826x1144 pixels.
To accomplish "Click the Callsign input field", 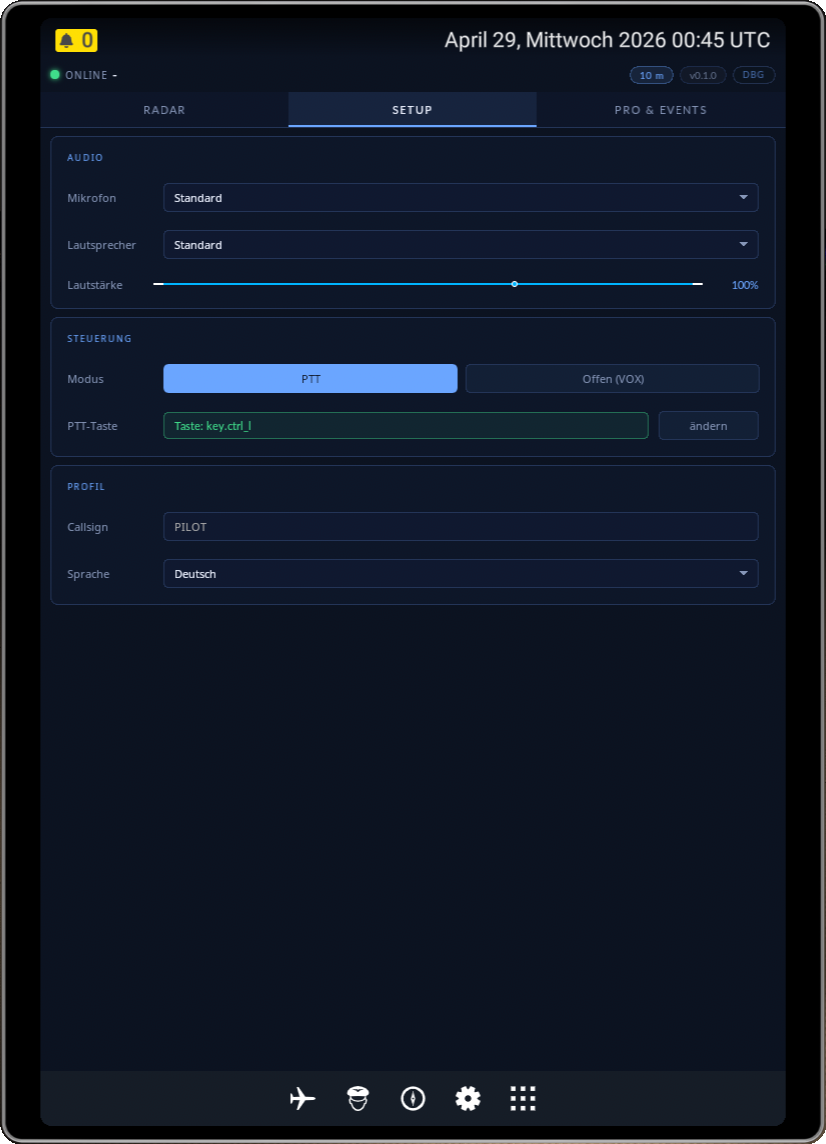I will tap(460, 527).
